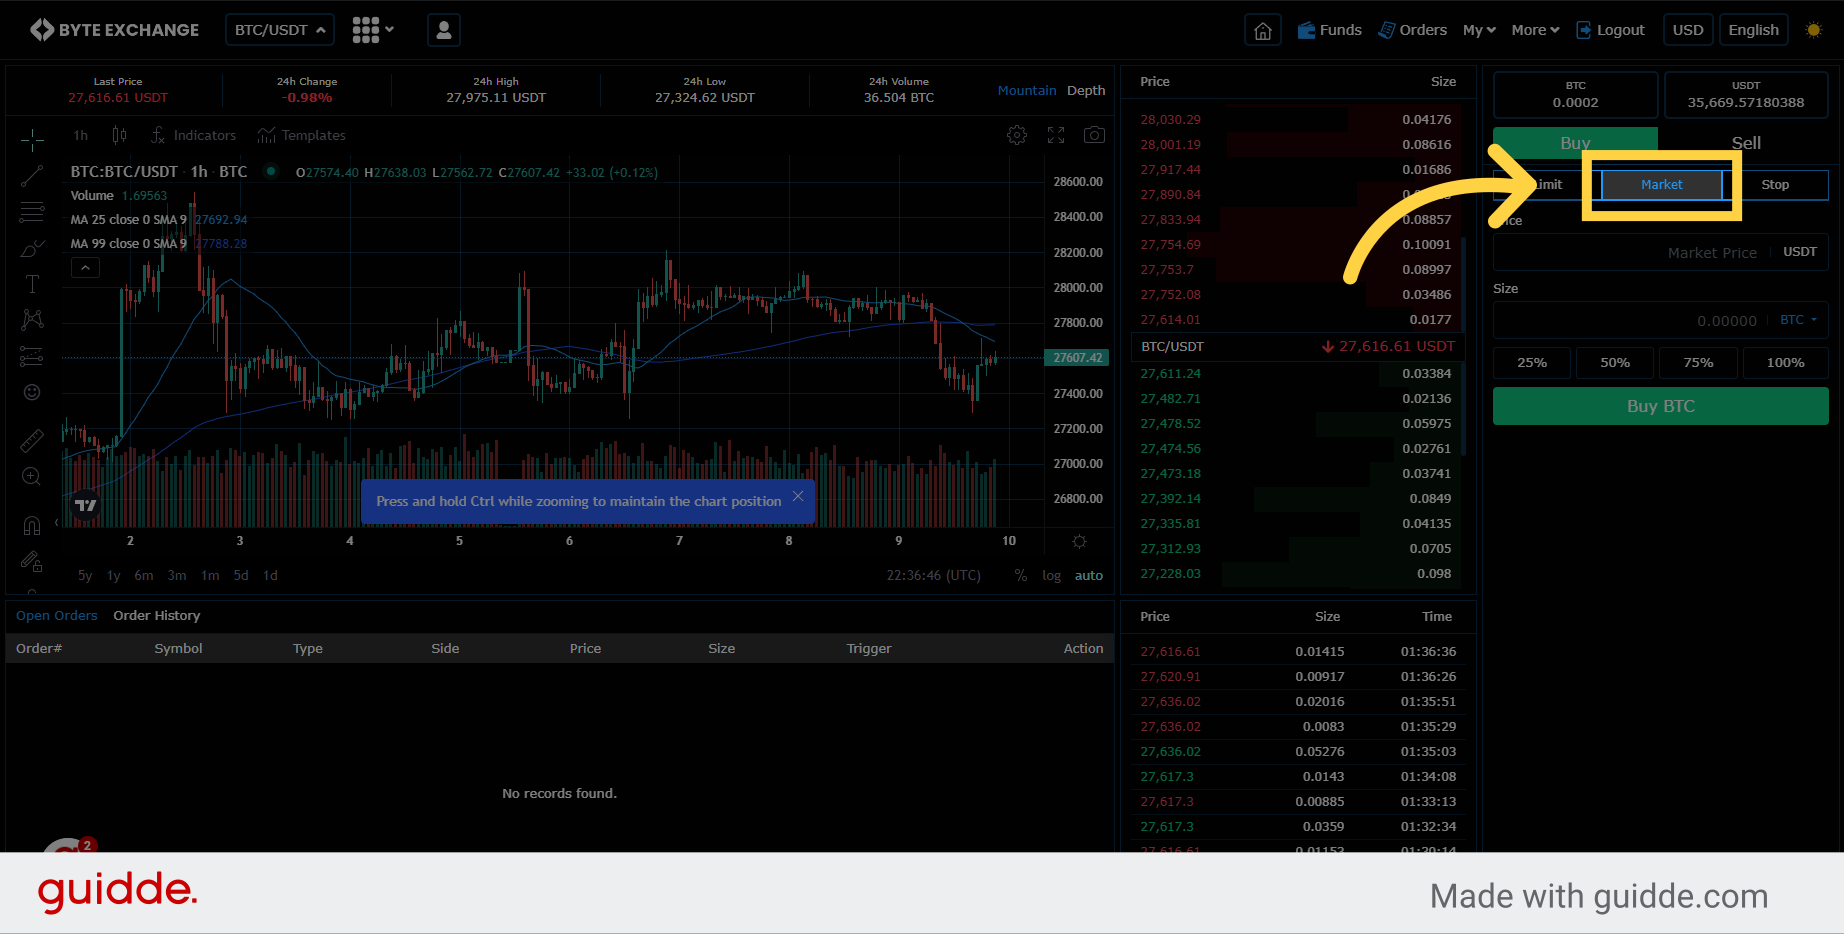The image size is (1844, 934).
Task: Toggle percent scale on chart
Action: click(1021, 575)
